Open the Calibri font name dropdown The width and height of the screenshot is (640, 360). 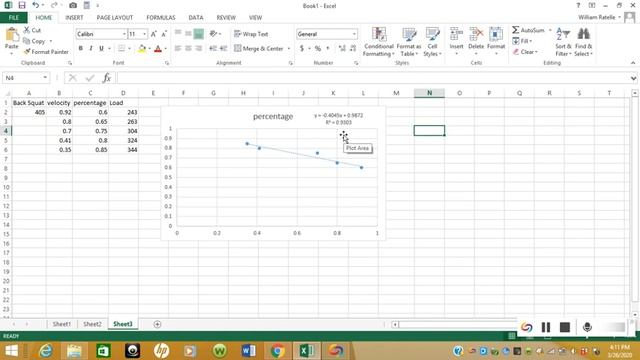tap(124, 34)
